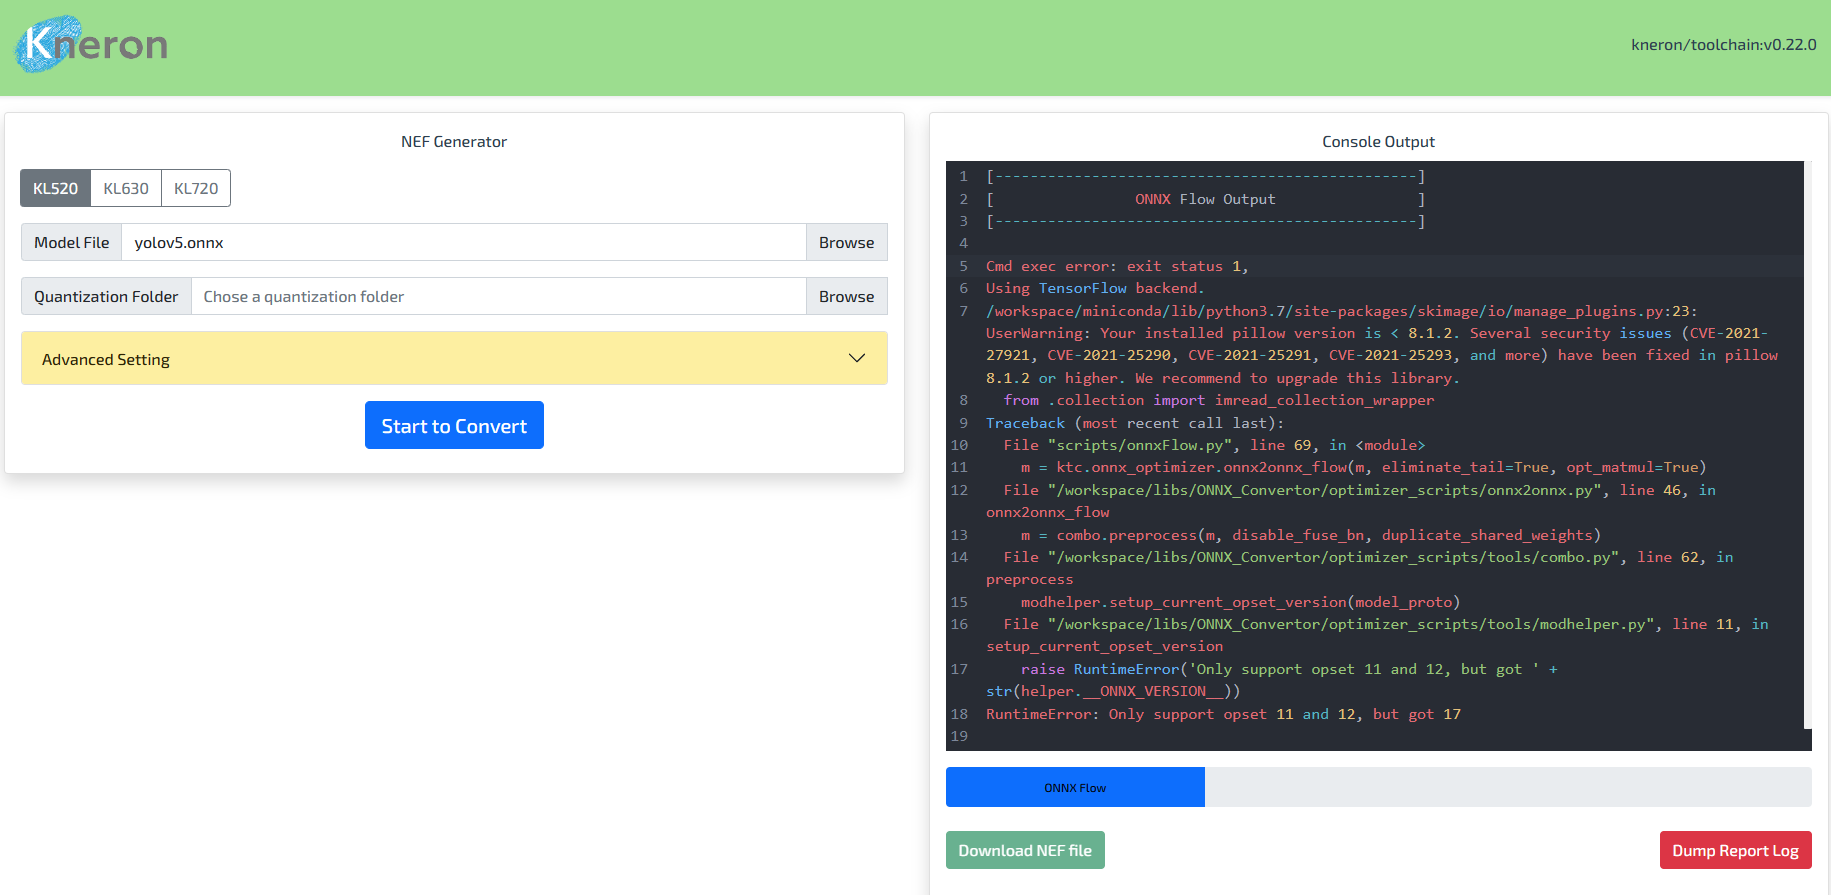This screenshot has height=895, width=1831.
Task: Click 'Using TensorFlow backend.' console line
Action: click(1095, 288)
